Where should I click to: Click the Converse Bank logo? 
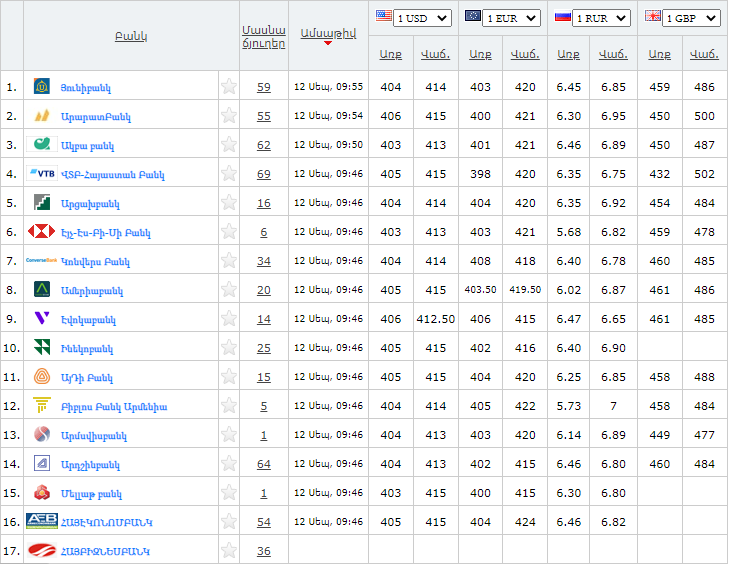pyautogui.click(x=42, y=261)
